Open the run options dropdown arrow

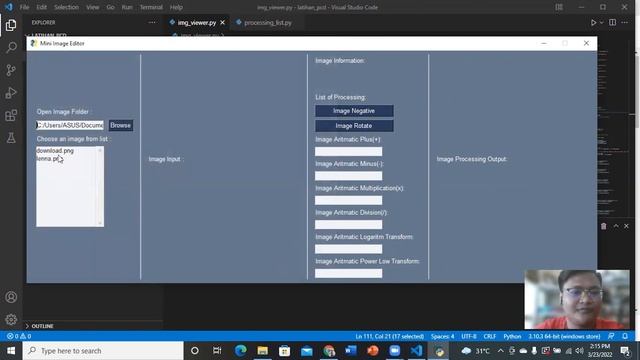[601, 22]
